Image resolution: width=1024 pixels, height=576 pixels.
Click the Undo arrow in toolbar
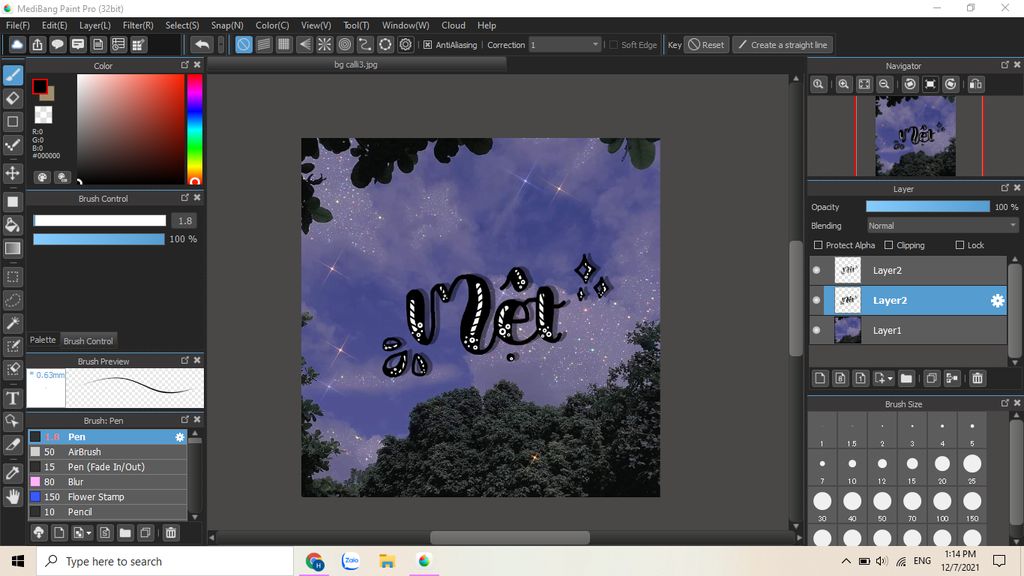point(202,44)
